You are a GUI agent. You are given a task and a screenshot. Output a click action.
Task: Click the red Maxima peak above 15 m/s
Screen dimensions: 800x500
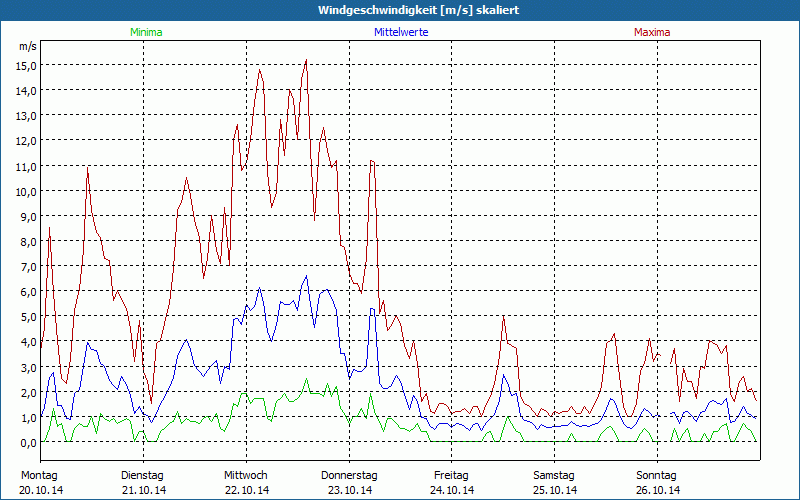click(x=306, y=60)
